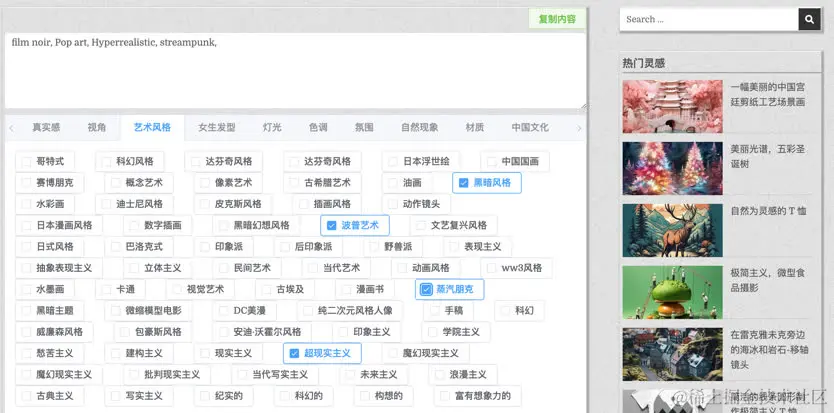The width and height of the screenshot is (834, 413).
Task: Open the deer T-shirt design thumbnail
Action: point(672,230)
